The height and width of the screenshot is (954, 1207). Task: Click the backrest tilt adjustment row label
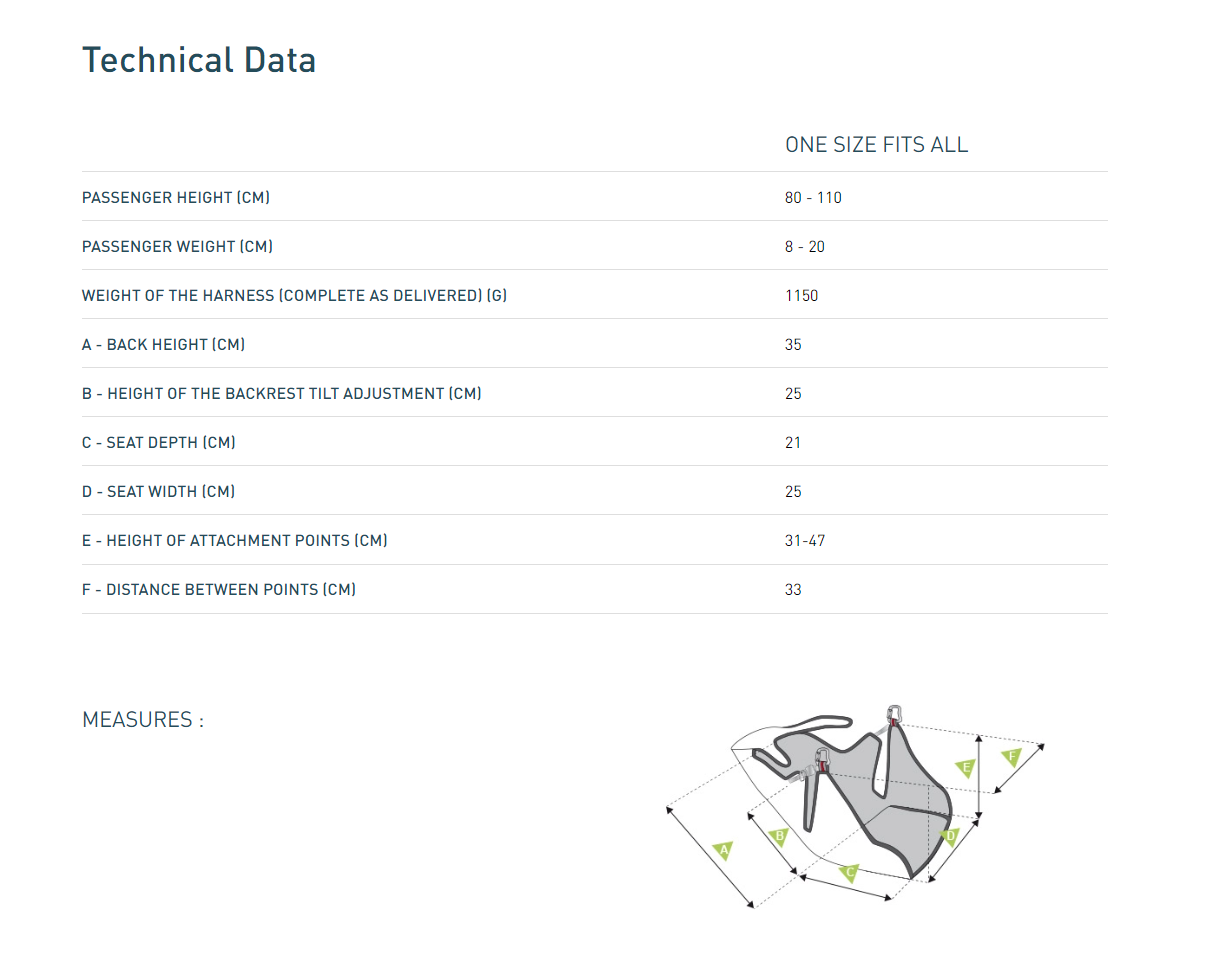click(x=281, y=394)
